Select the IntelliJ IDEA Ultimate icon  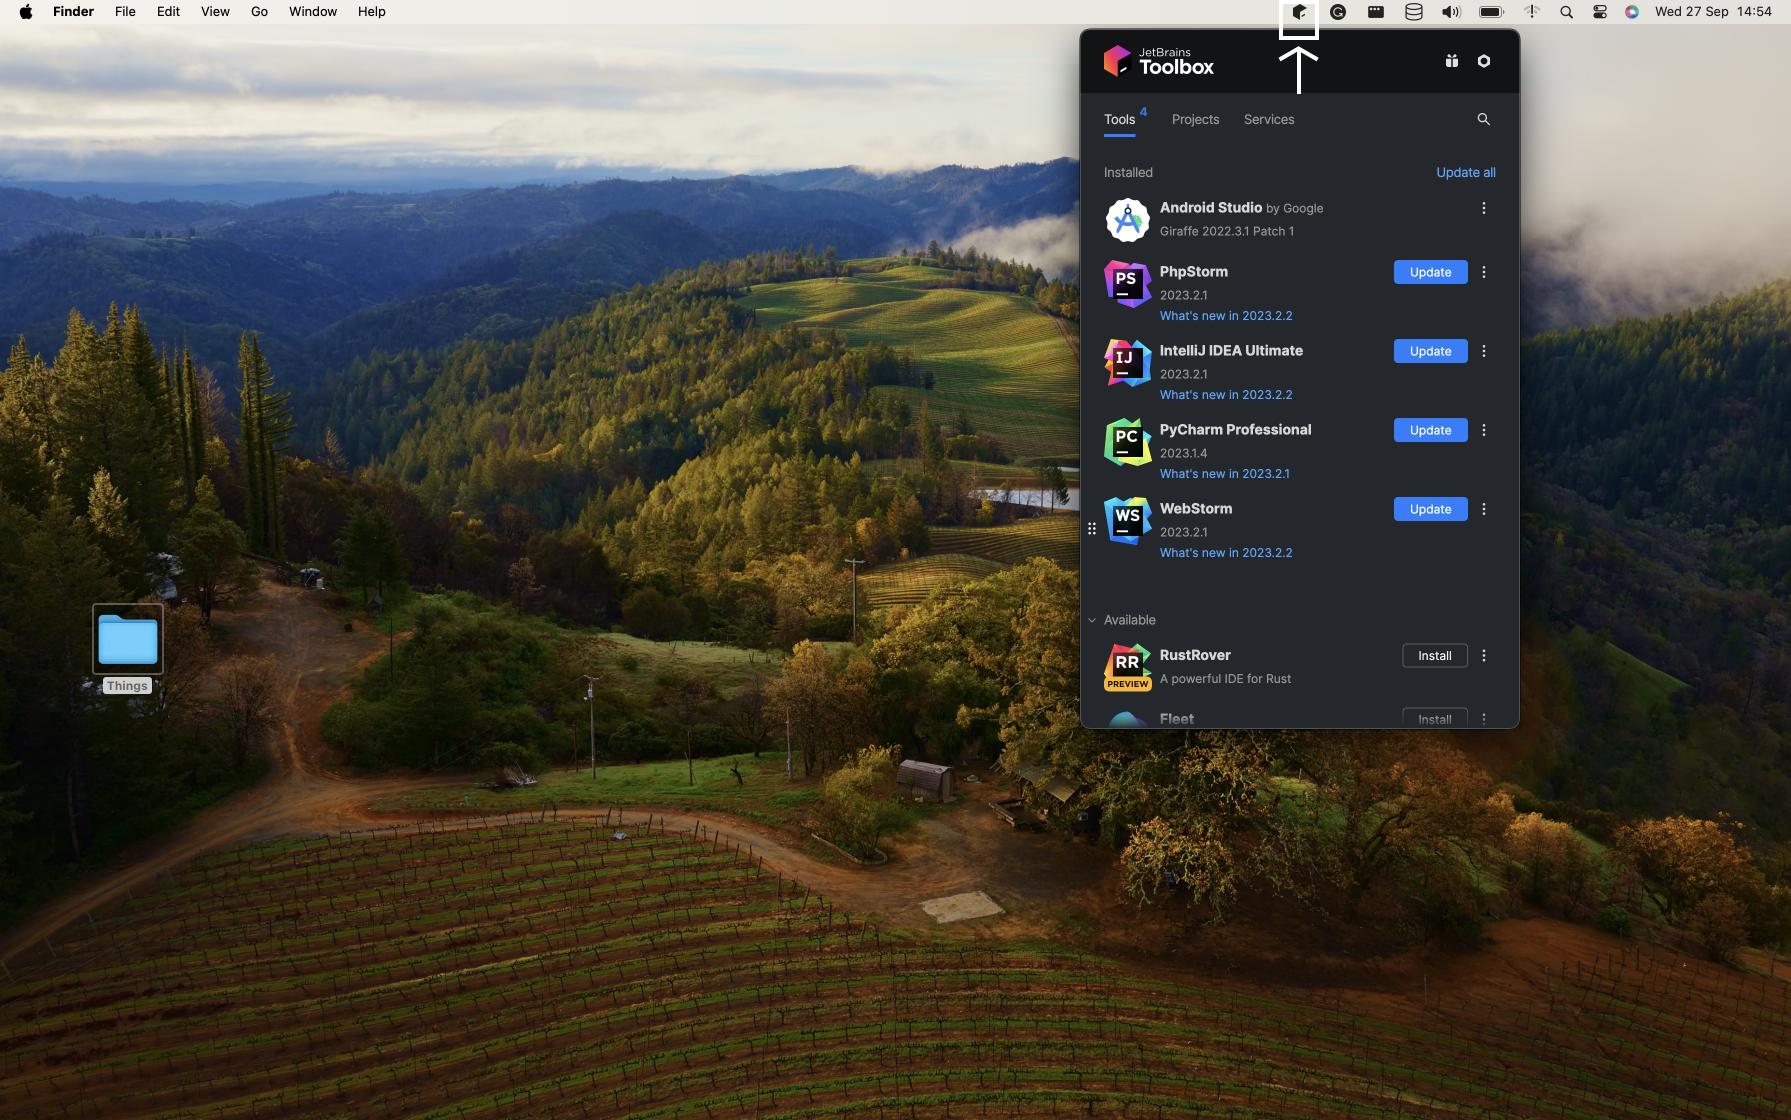(x=1127, y=363)
